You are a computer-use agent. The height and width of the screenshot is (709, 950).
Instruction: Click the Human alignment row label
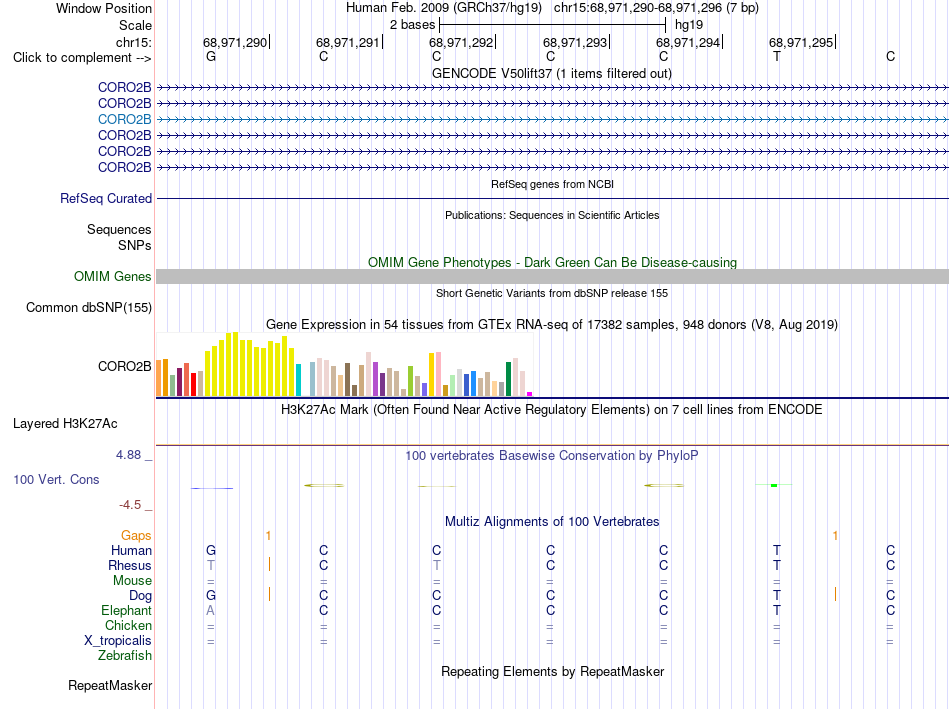131,551
